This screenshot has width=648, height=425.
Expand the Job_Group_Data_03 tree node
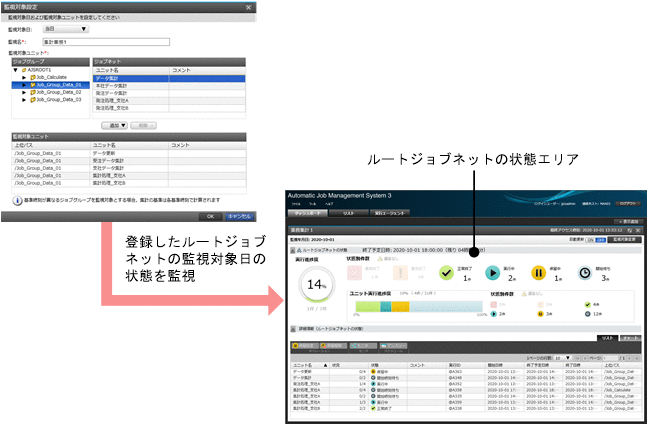[x=24, y=100]
